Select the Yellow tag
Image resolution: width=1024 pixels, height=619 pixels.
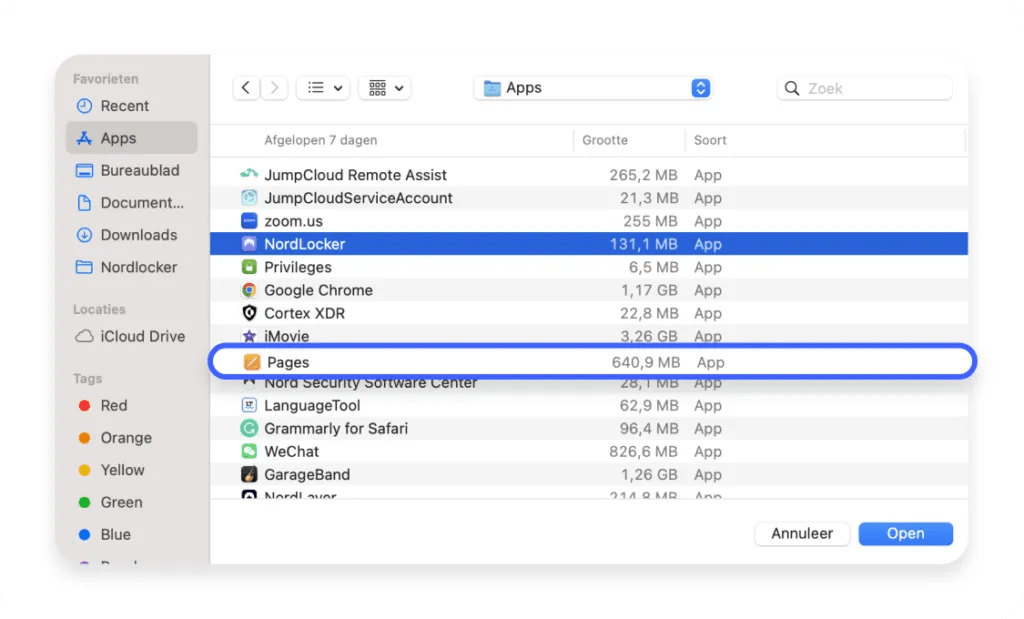pos(131,470)
